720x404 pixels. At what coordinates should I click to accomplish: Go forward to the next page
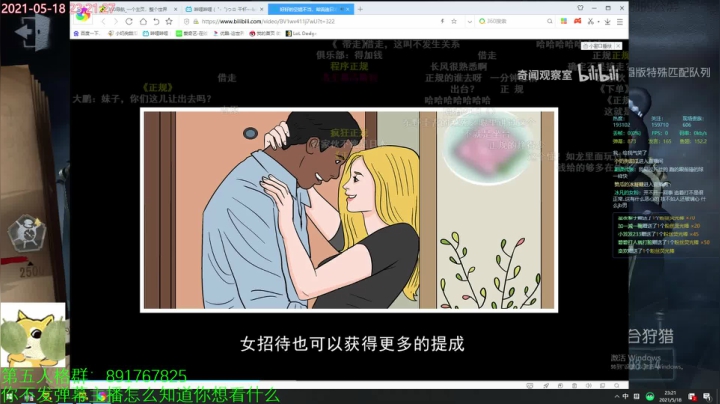[x=115, y=22]
